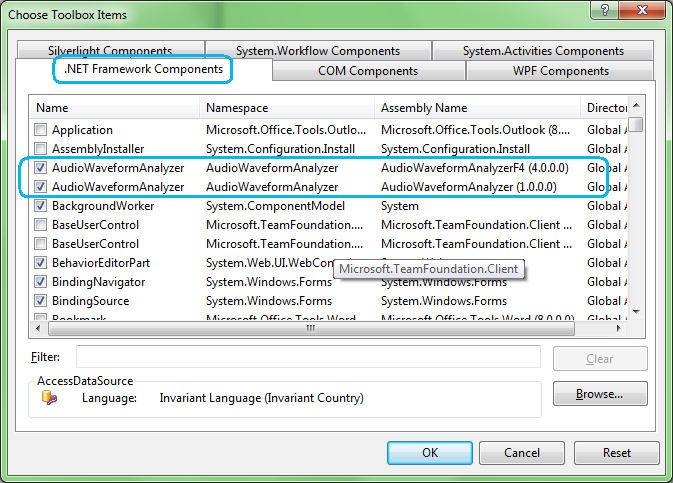Check the AssemblyInstaller checkbox
Image resolution: width=673 pixels, height=483 pixels.
tap(40, 149)
